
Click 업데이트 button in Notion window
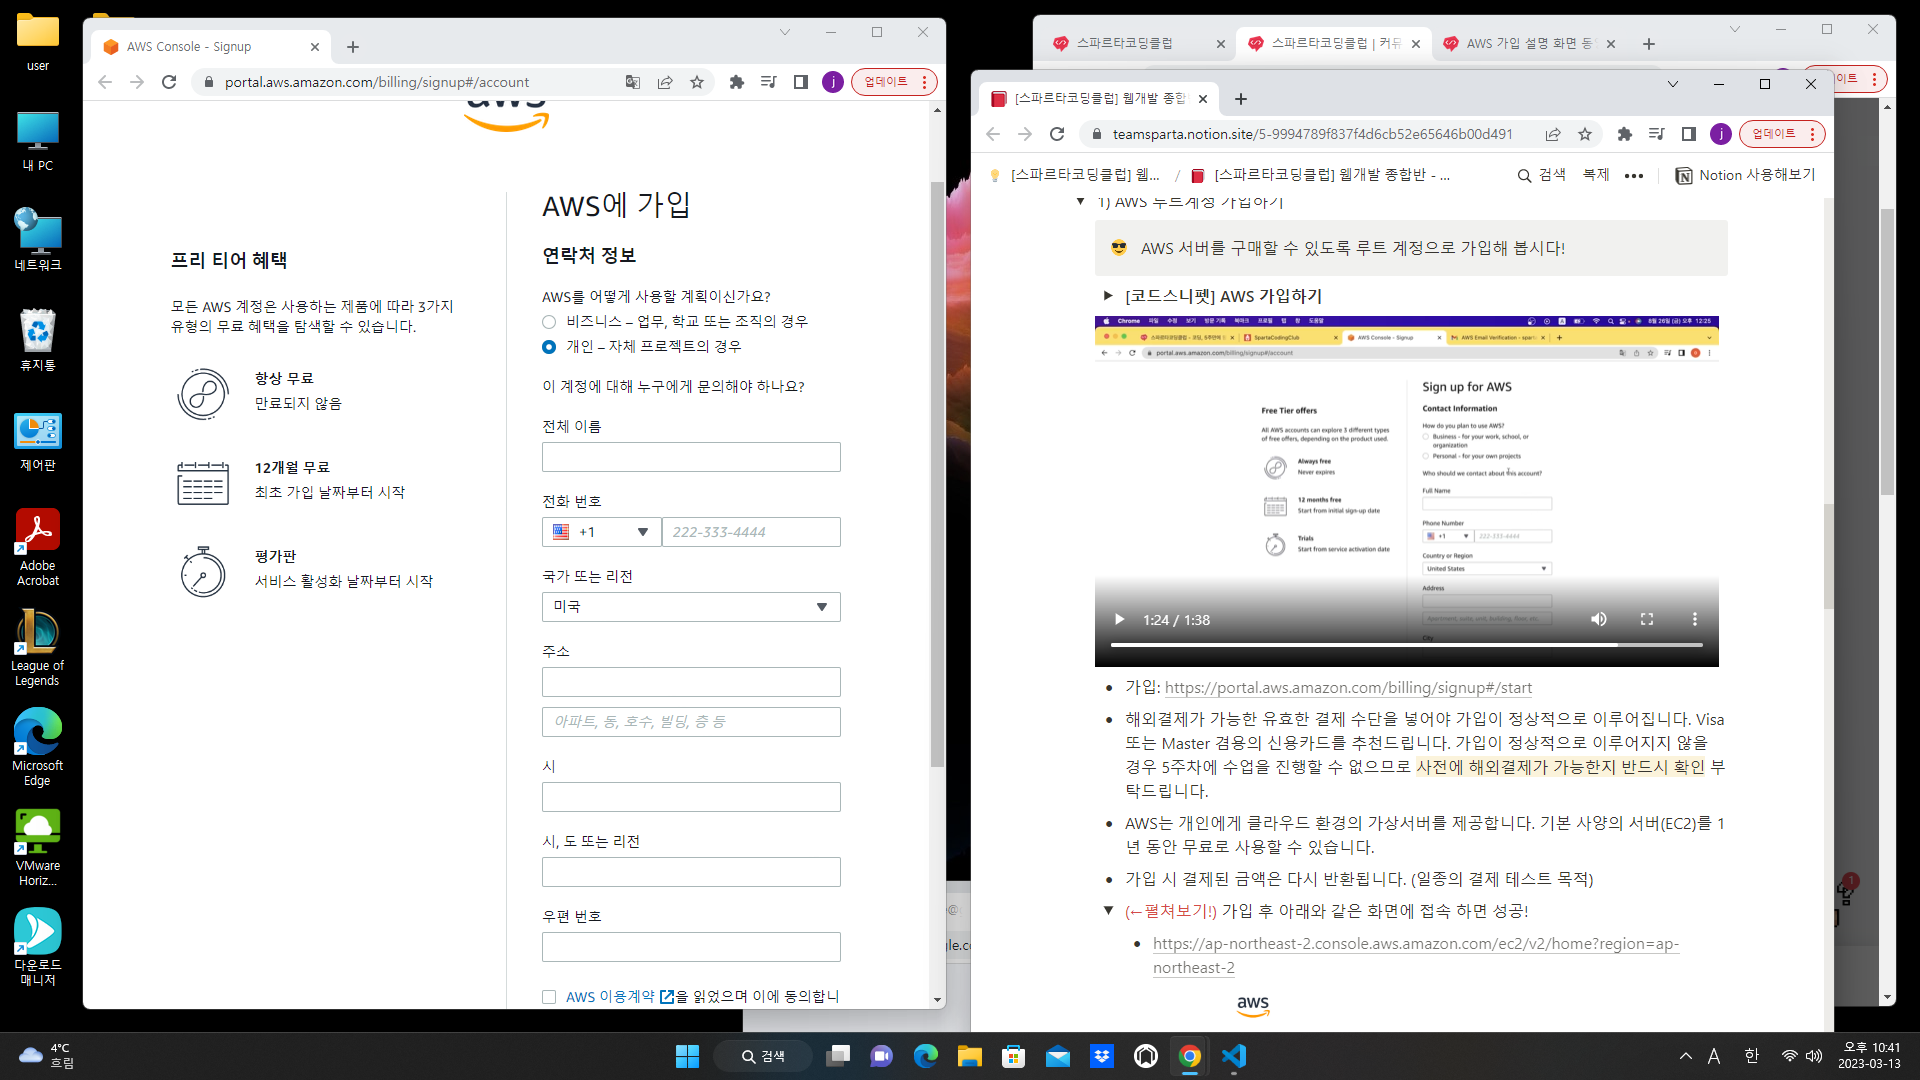(x=1774, y=134)
